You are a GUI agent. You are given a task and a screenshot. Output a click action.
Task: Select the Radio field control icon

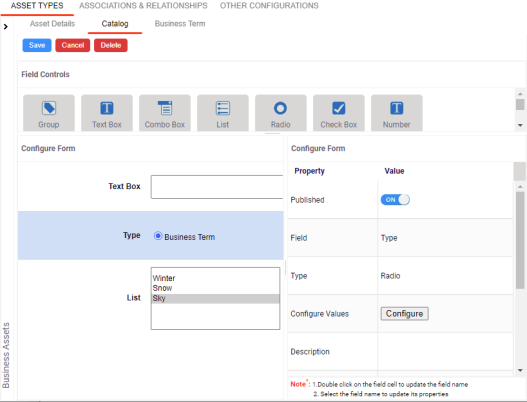(x=281, y=108)
